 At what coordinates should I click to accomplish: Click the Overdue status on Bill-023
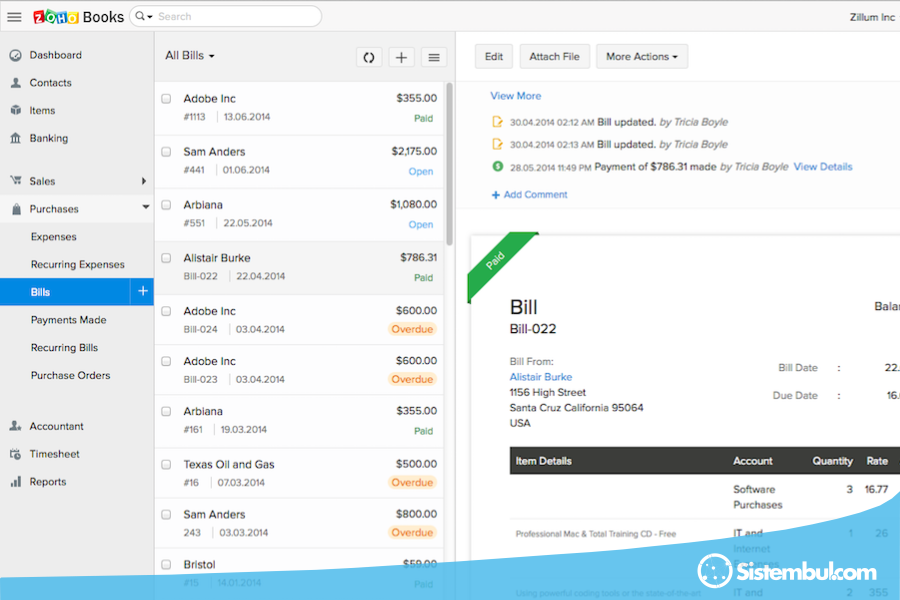pos(412,379)
